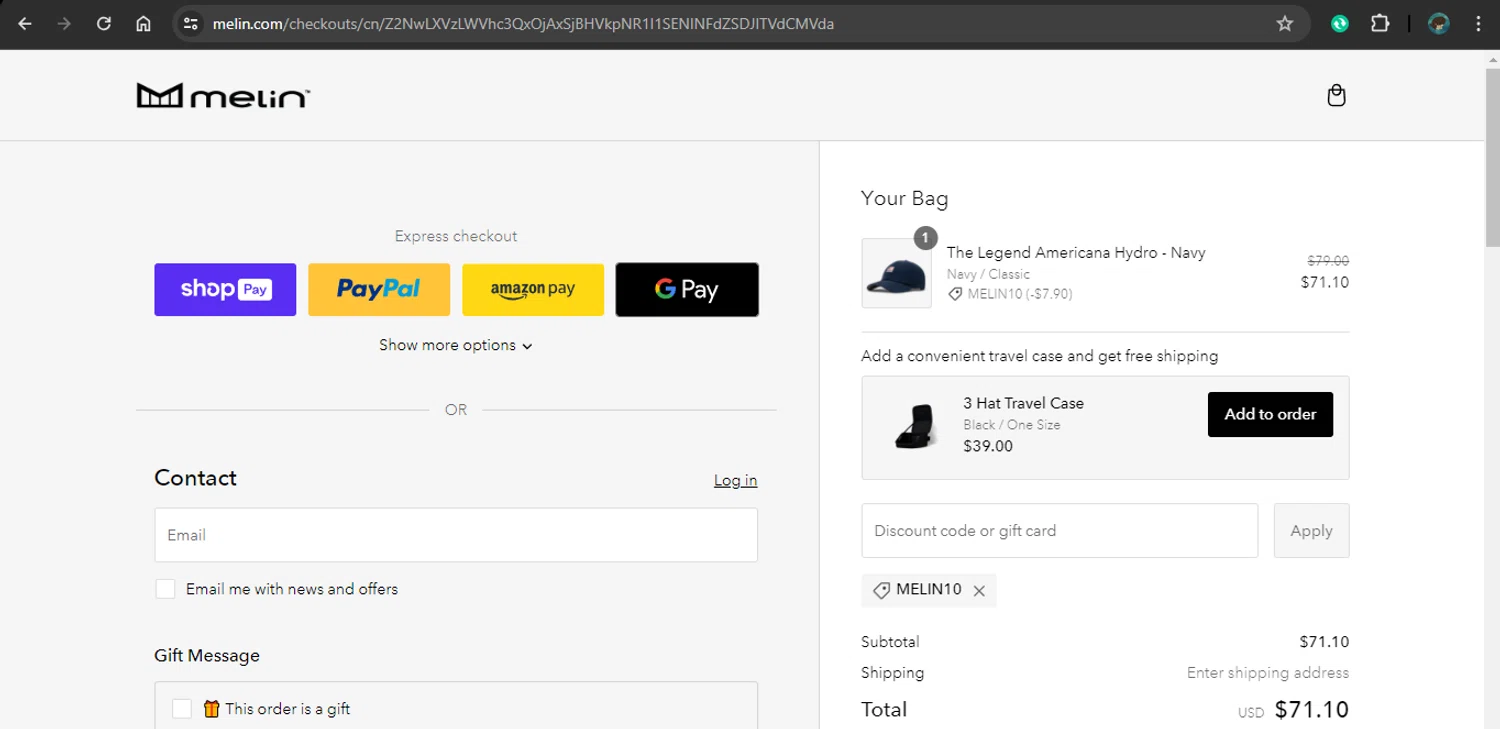
Task: Click the Log in link
Action: click(x=735, y=480)
